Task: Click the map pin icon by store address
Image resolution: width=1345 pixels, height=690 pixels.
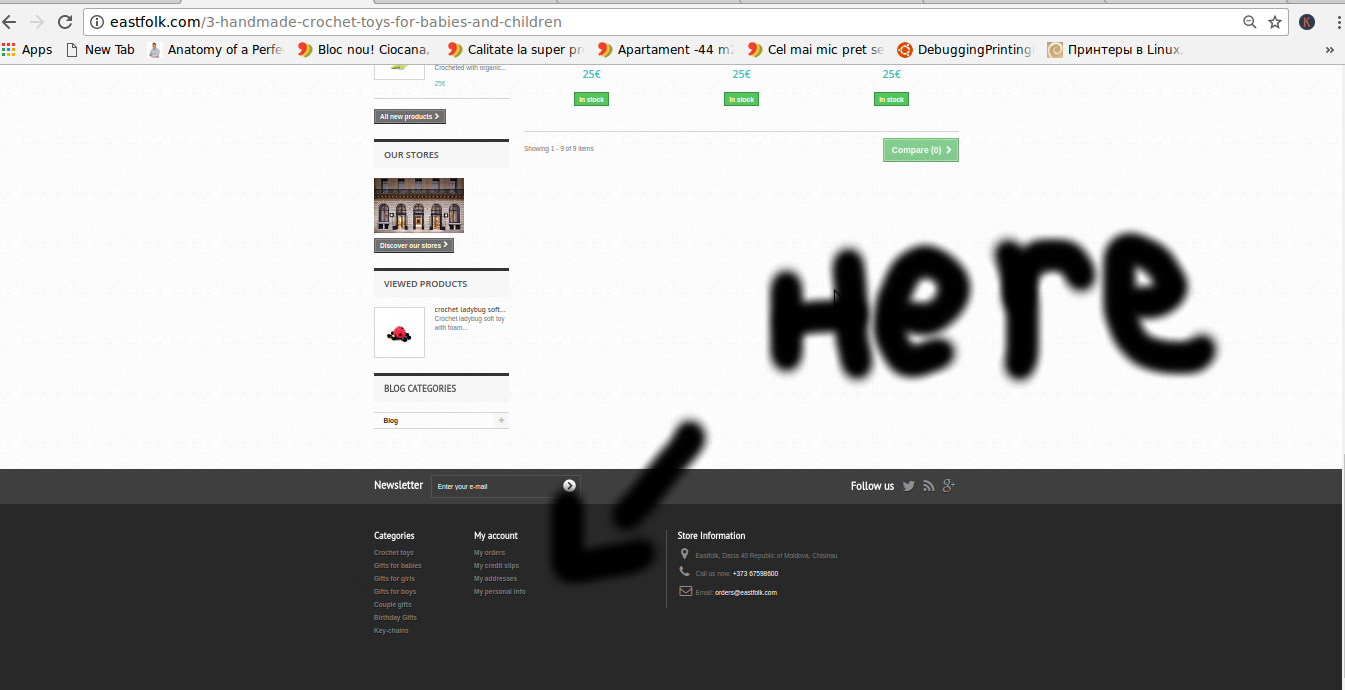Action: tap(684, 554)
